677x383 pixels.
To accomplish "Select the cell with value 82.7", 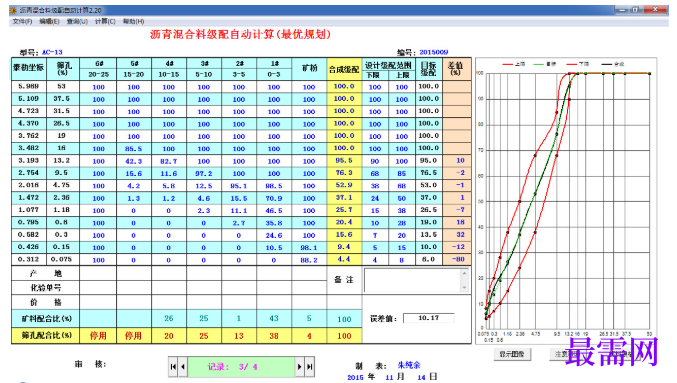I will click(x=169, y=161).
